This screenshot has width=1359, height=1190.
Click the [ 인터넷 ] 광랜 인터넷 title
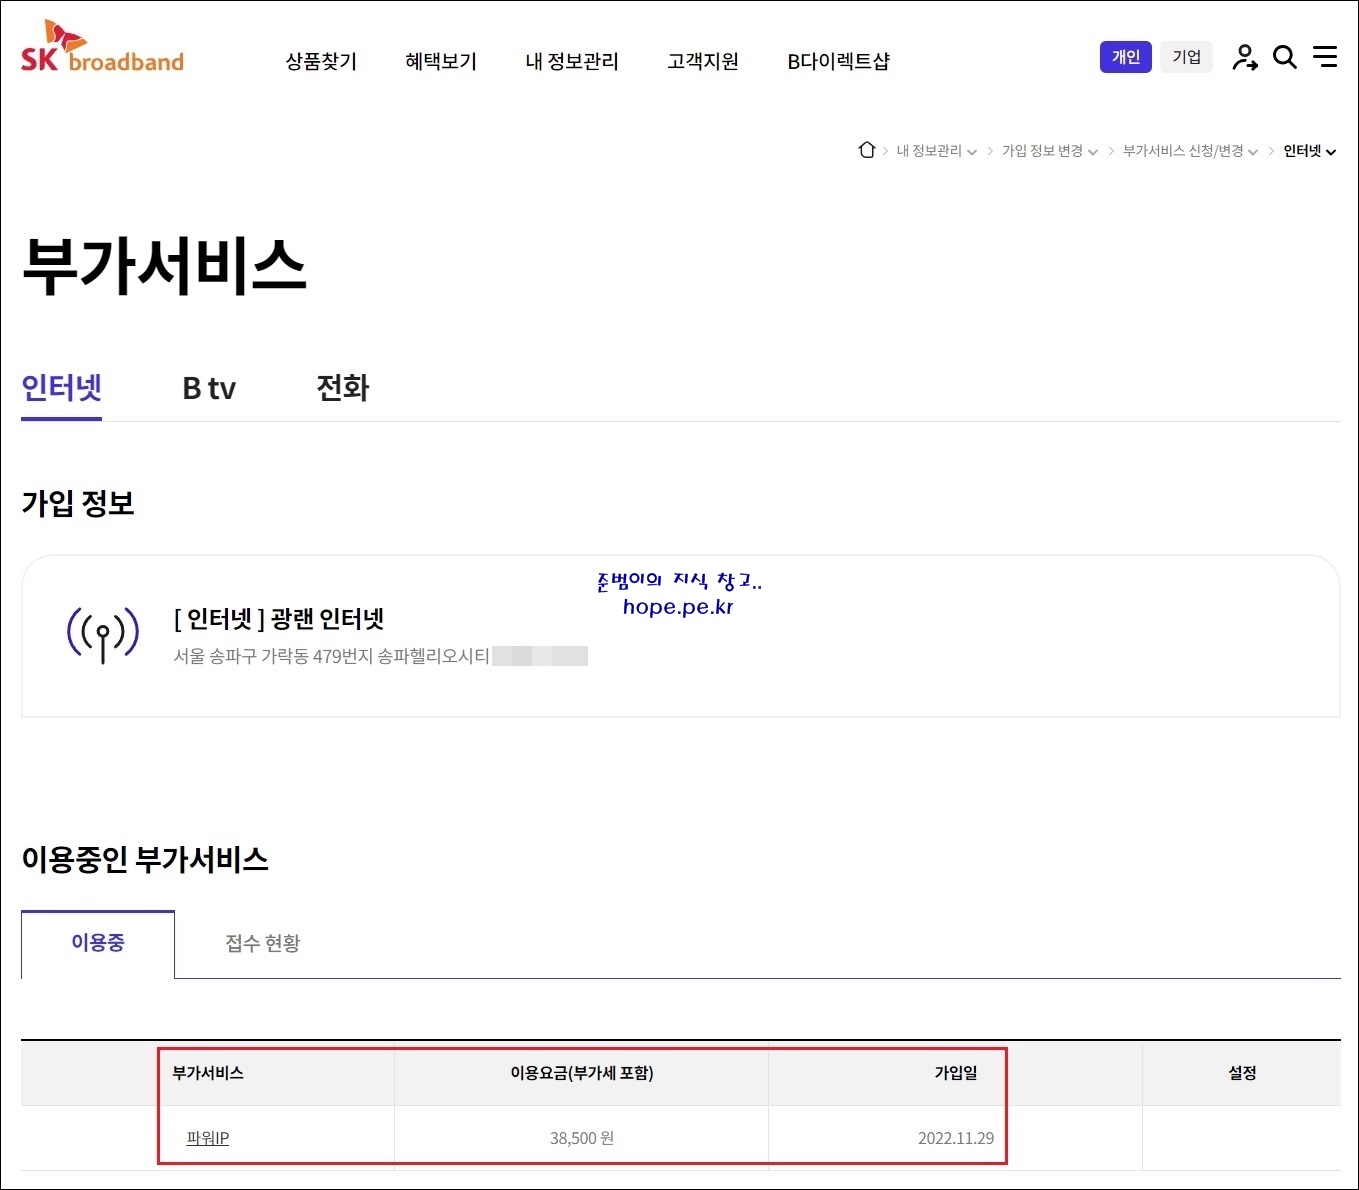point(279,619)
